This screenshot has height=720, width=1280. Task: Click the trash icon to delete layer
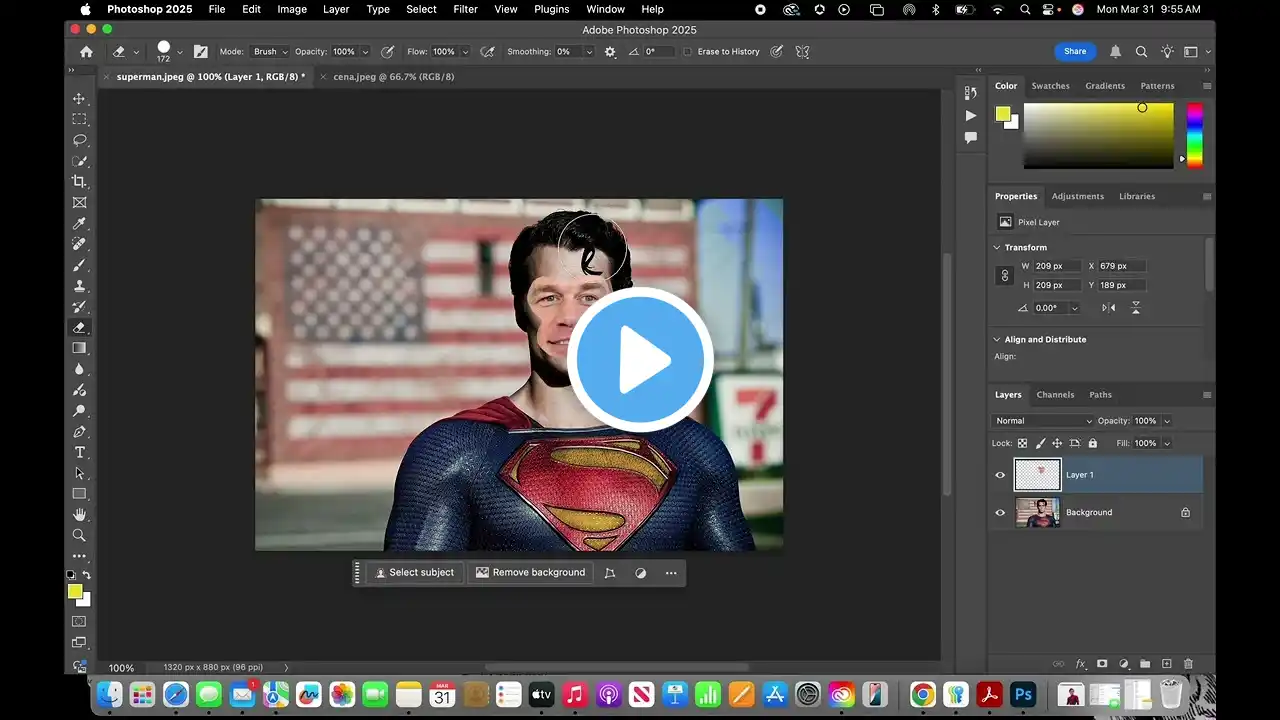[x=1188, y=664]
